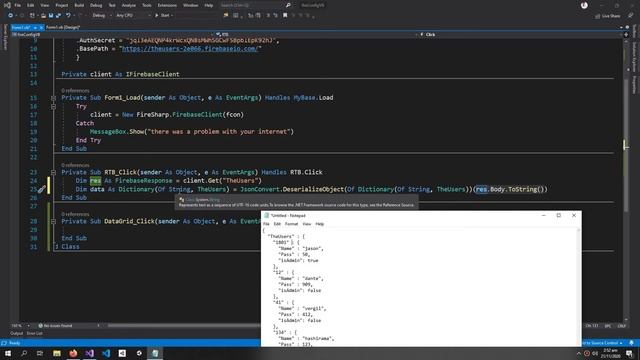Open the Error List panel tab

(35, 333)
